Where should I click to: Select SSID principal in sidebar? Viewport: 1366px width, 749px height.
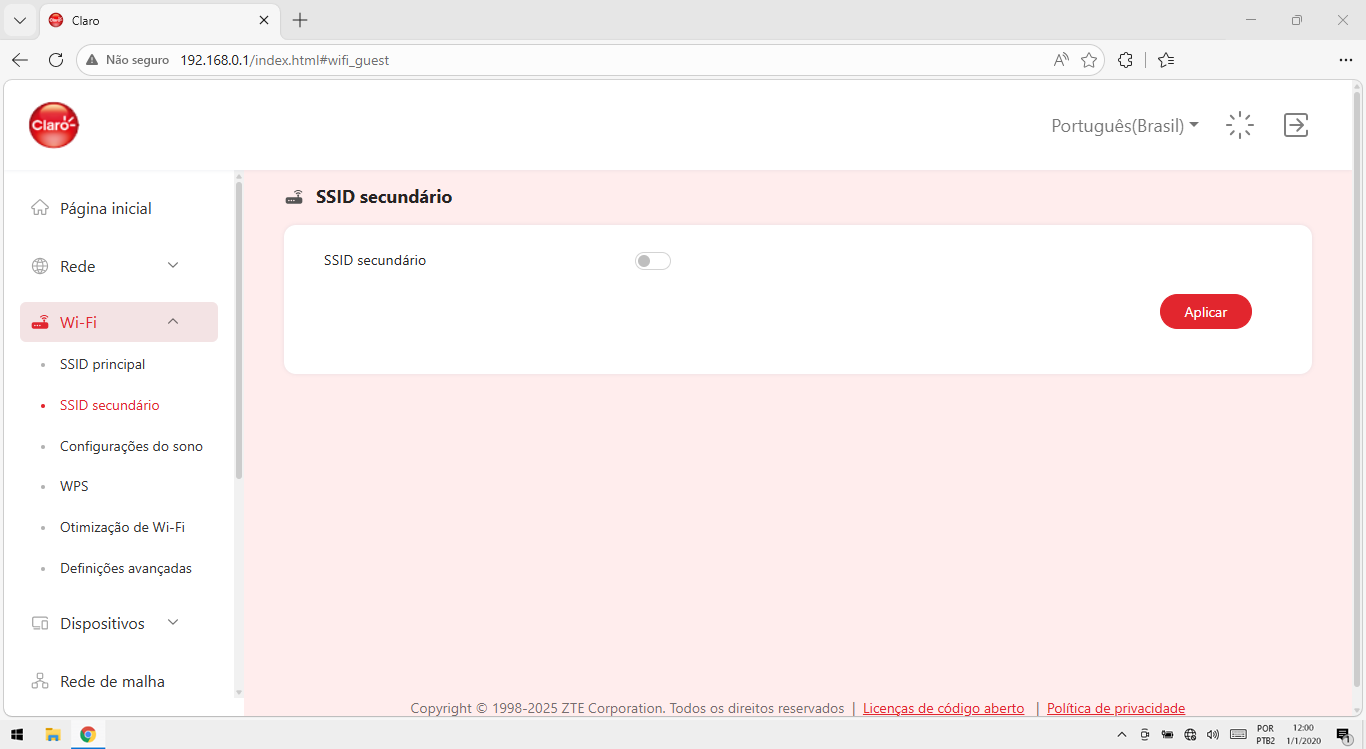102,364
